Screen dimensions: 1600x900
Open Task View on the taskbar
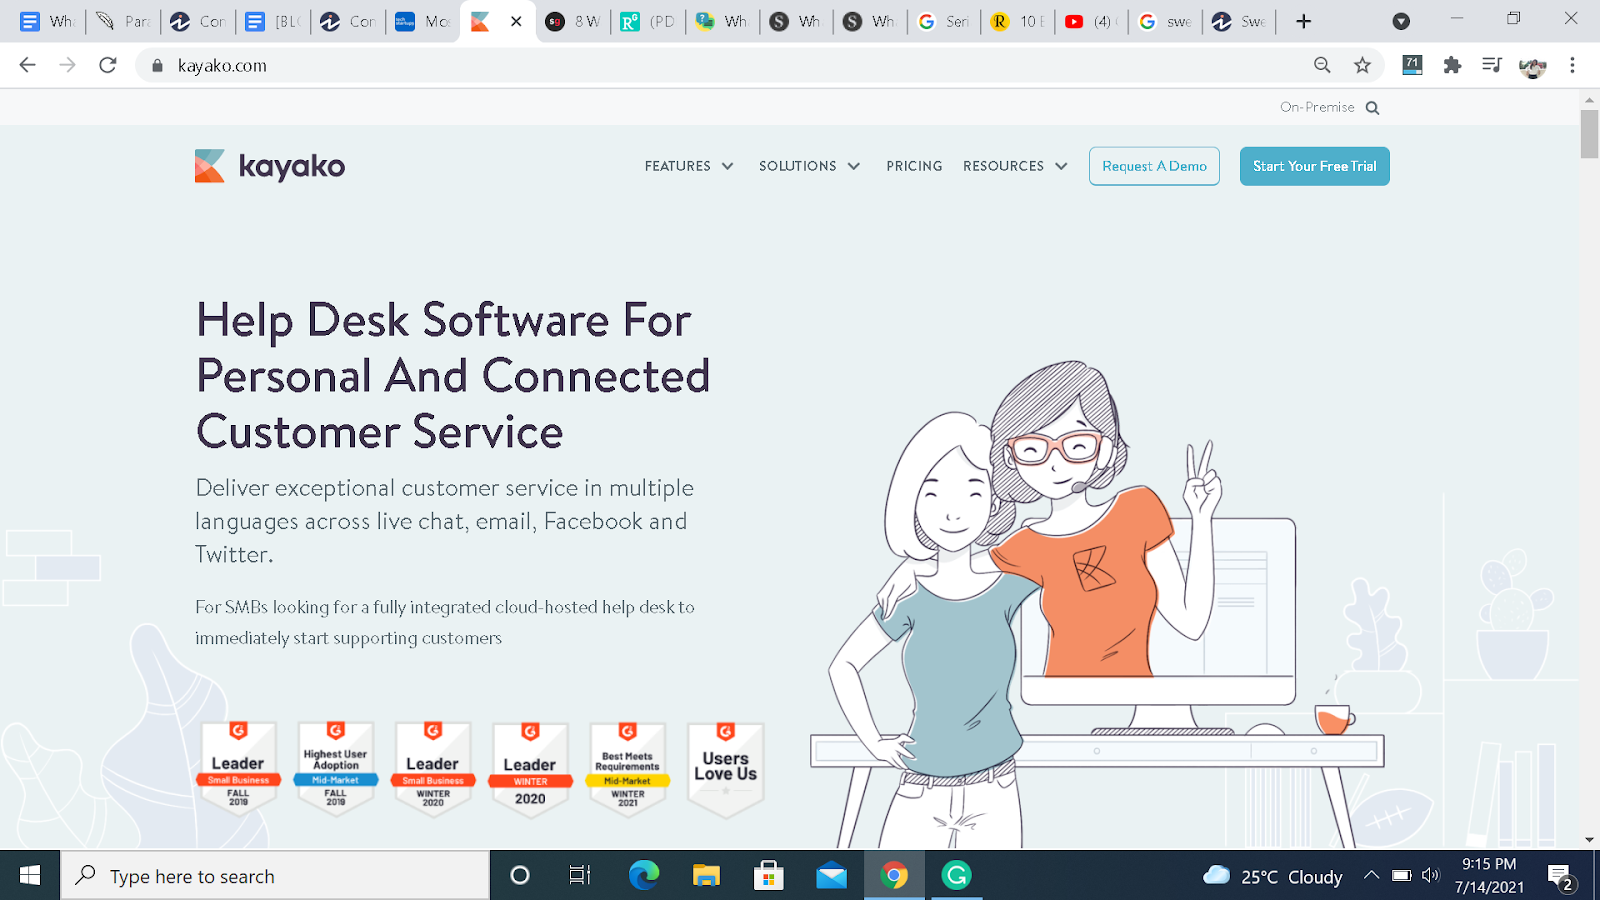tap(580, 876)
